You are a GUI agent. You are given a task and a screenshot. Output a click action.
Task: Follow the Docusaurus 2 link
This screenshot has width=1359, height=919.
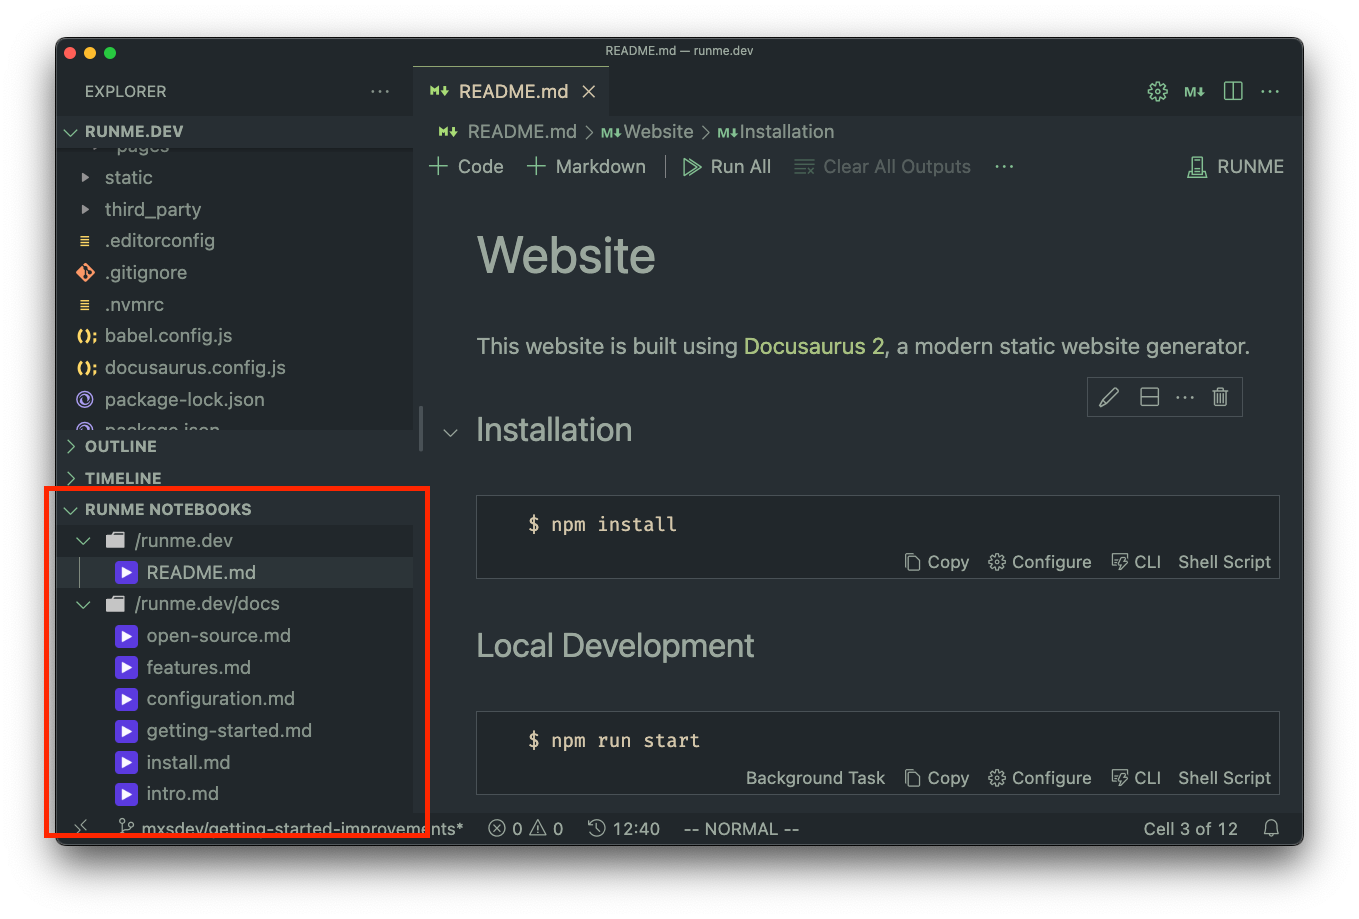(814, 346)
